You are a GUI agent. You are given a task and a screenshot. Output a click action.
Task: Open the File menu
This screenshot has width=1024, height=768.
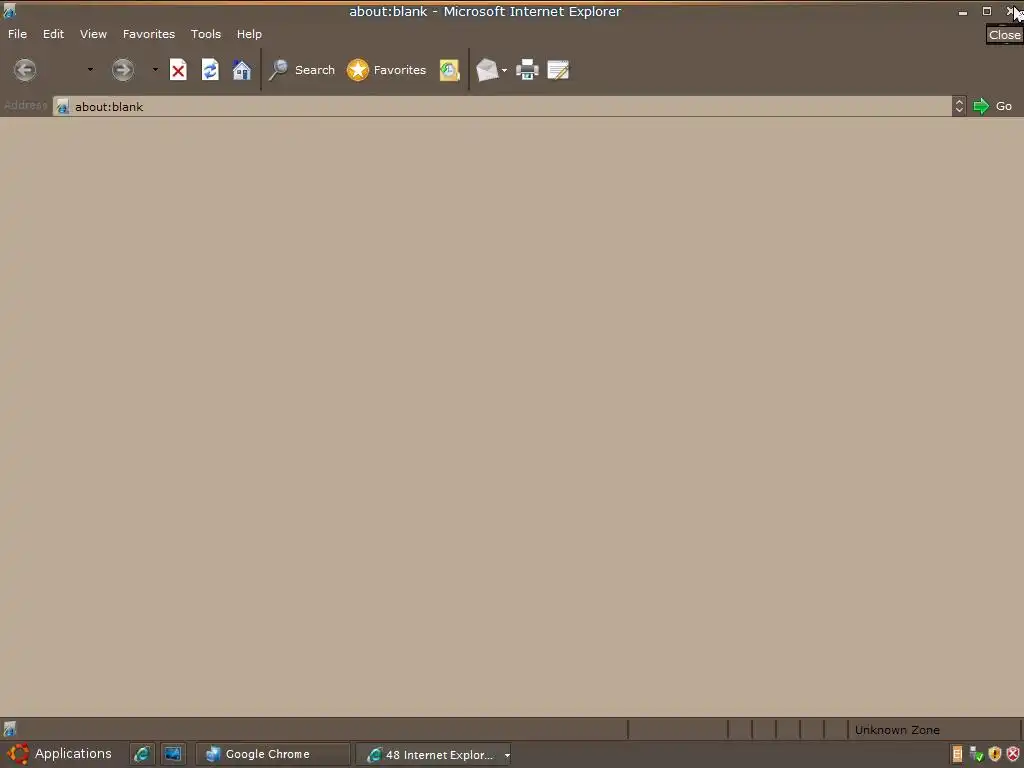(x=18, y=34)
